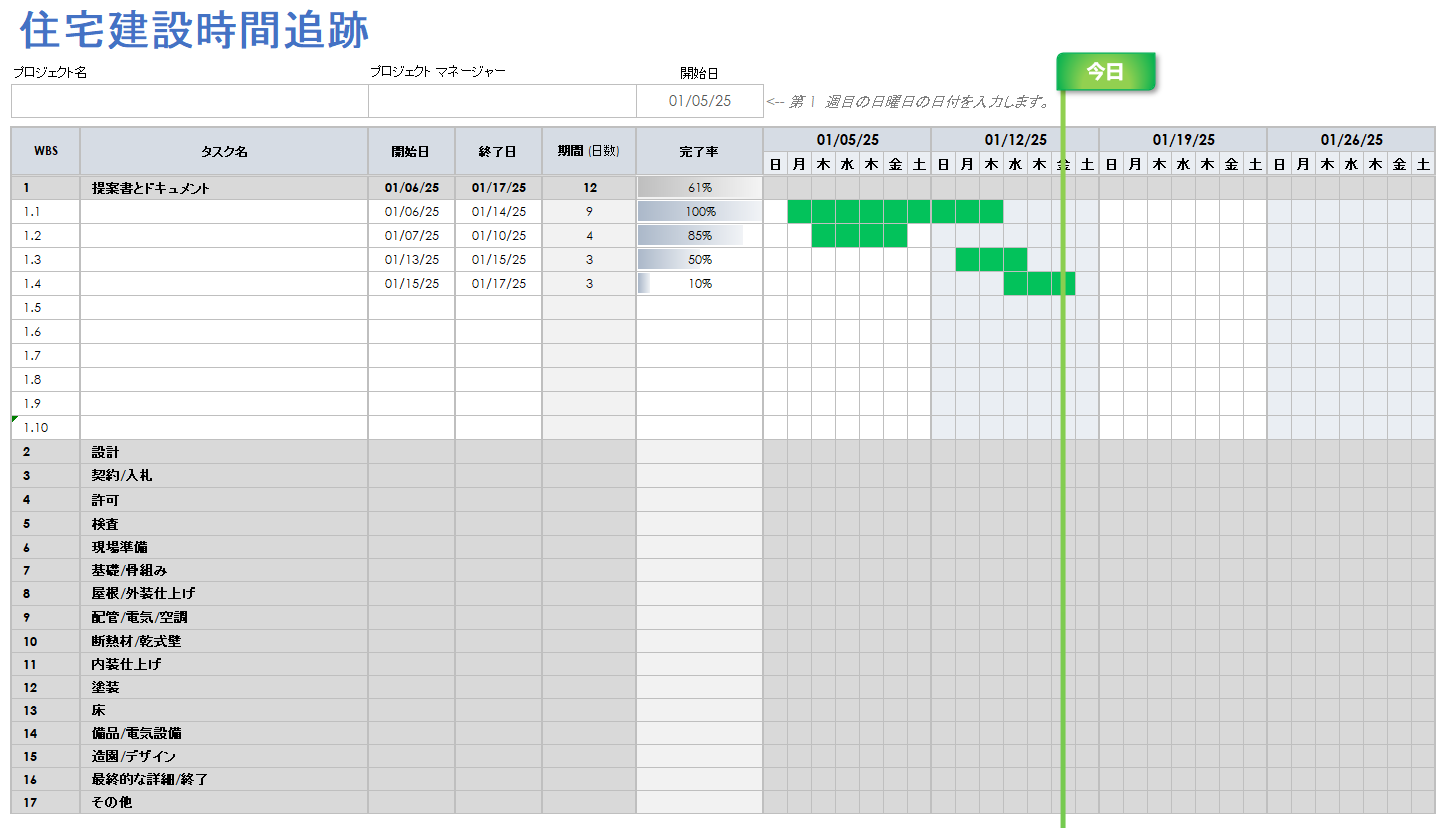
Task: Select the WBS cell 1.6
Action: coord(46,332)
